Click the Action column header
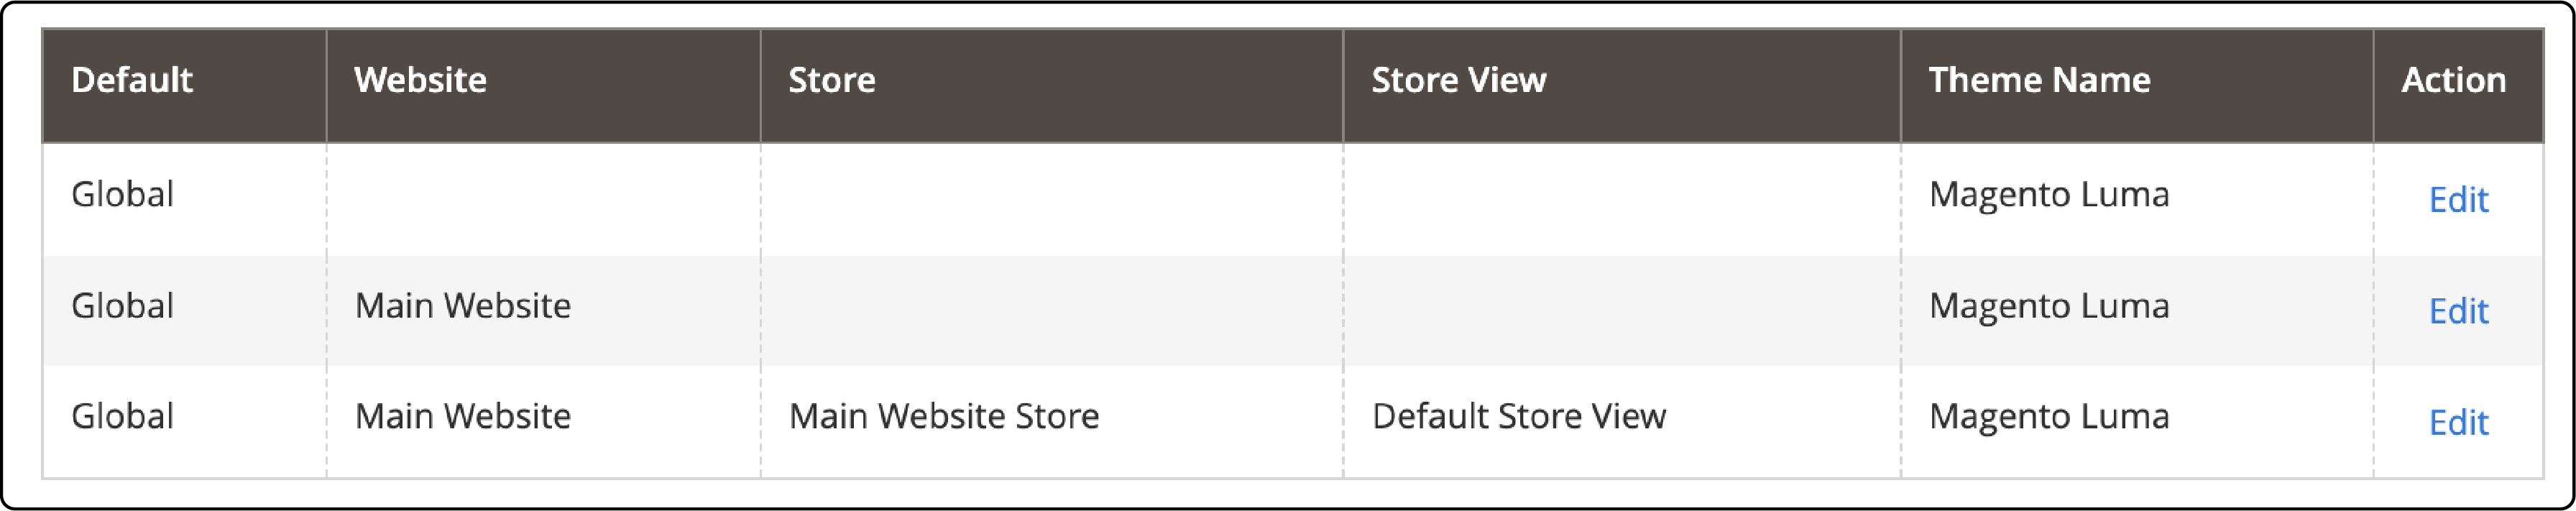Viewport: 2576px width, 511px height. [x=2453, y=80]
